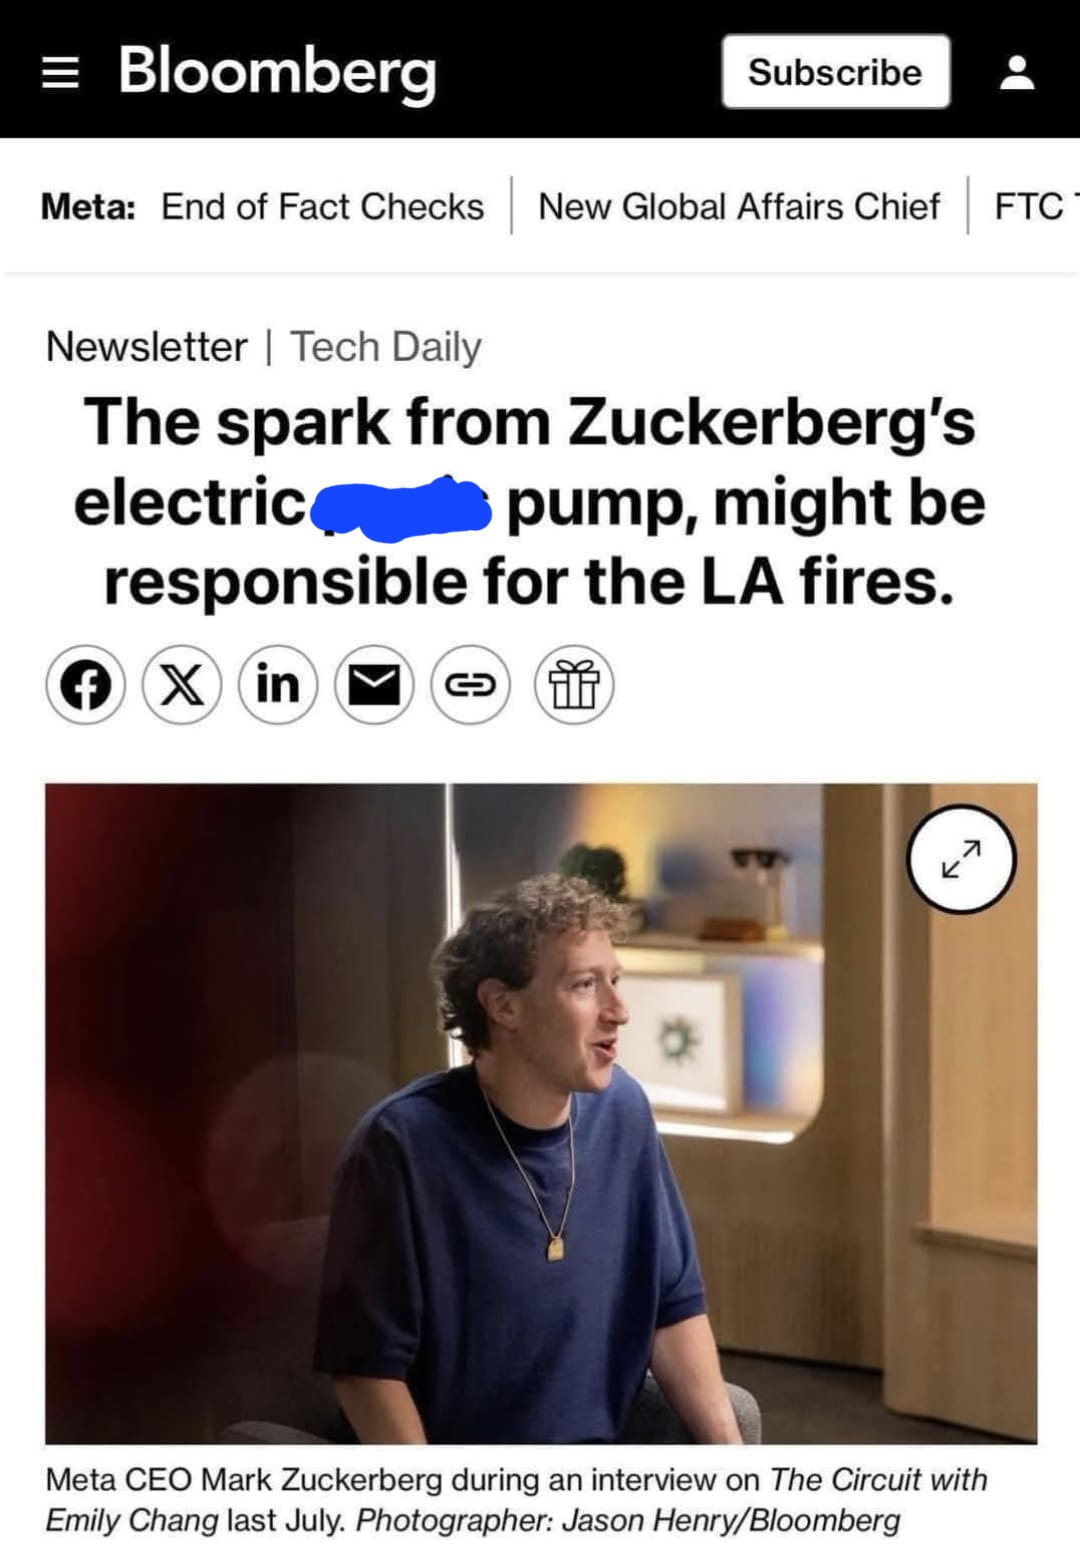Share the article on LinkedIn
The width and height of the screenshot is (1080, 1544).
click(277, 686)
